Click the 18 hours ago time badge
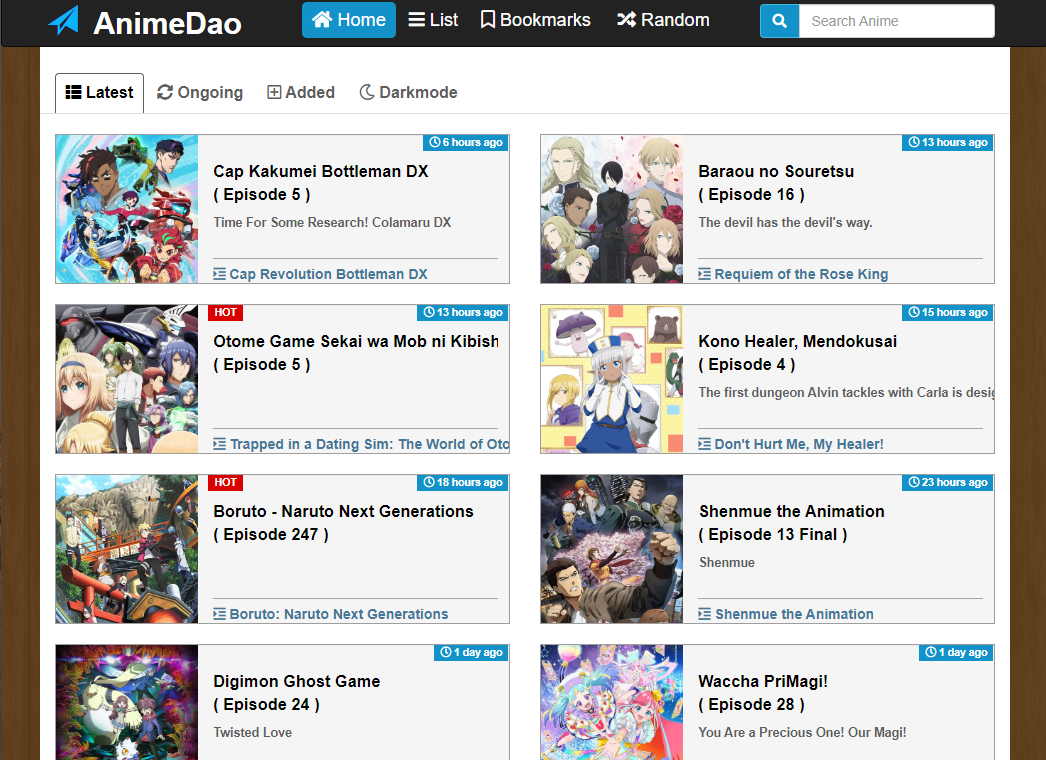The height and width of the screenshot is (760, 1046). [x=463, y=483]
